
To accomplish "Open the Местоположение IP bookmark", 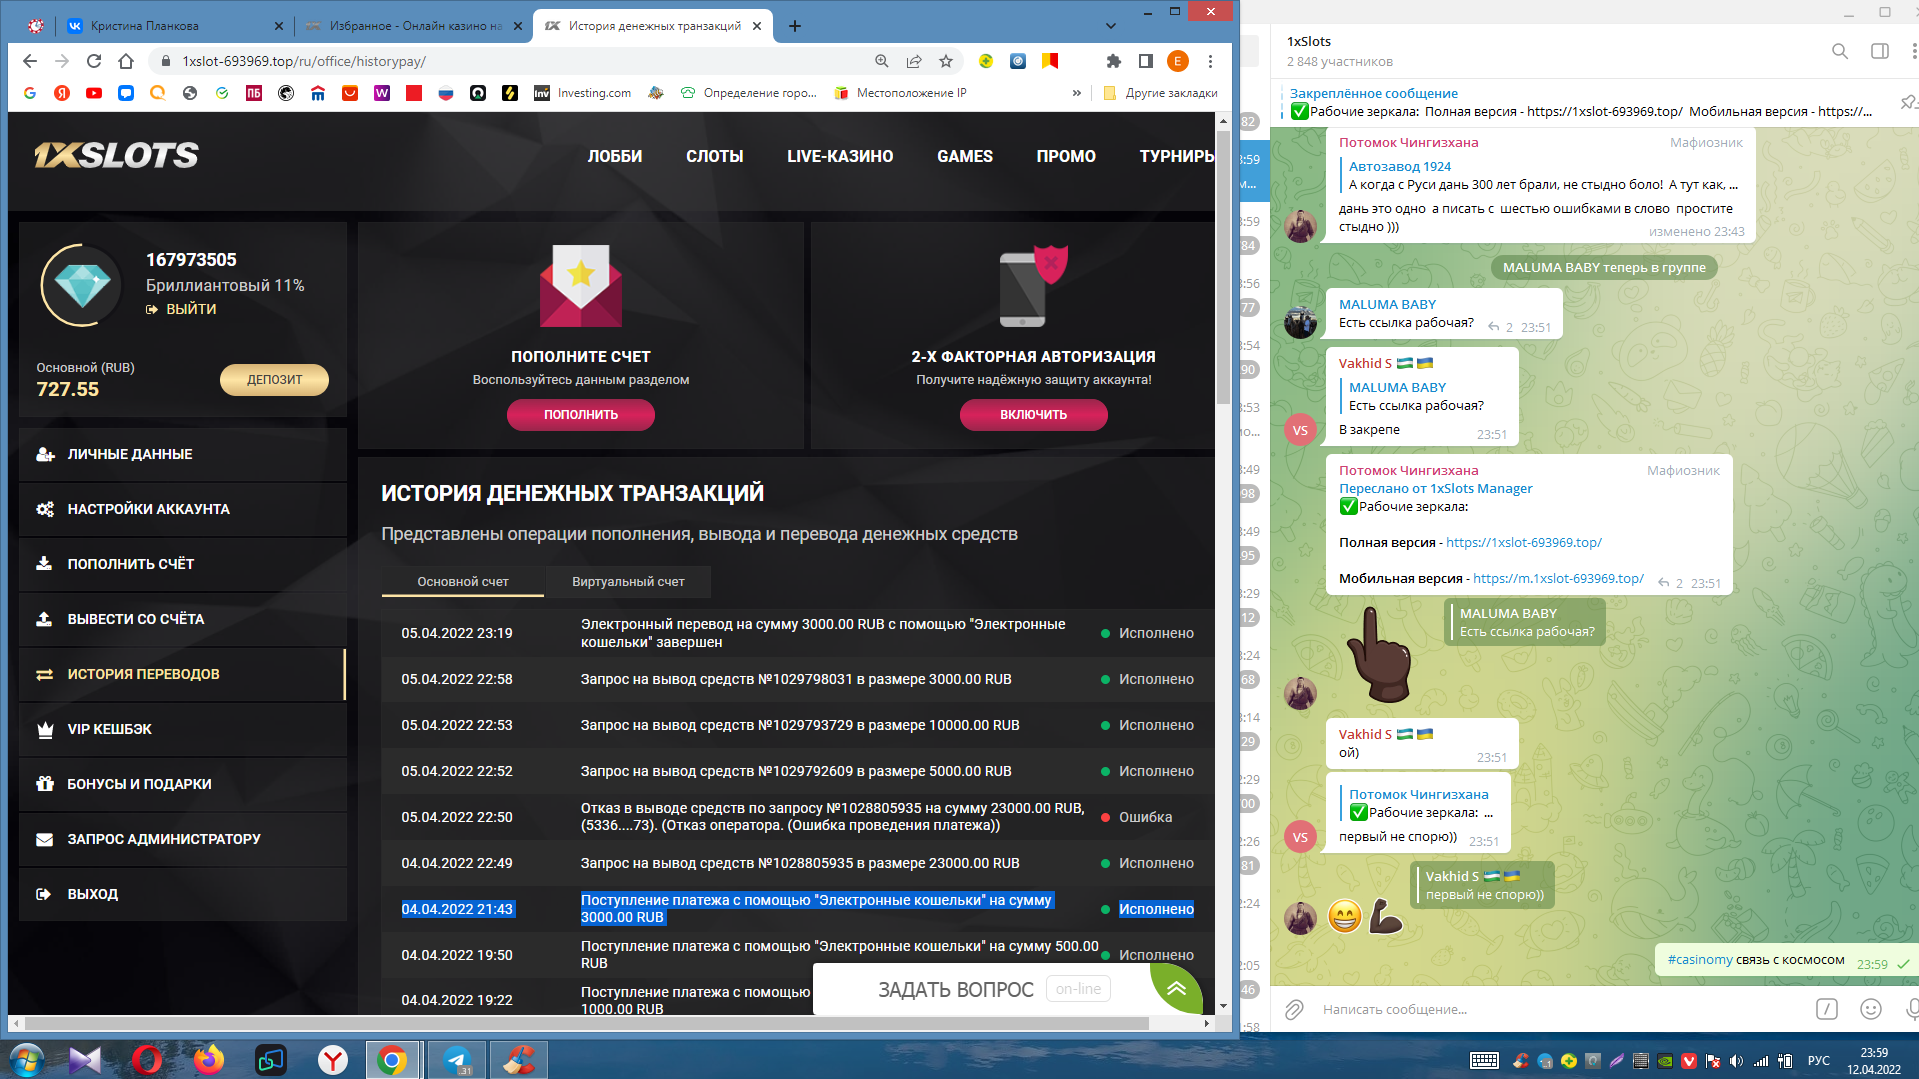I will pos(900,93).
